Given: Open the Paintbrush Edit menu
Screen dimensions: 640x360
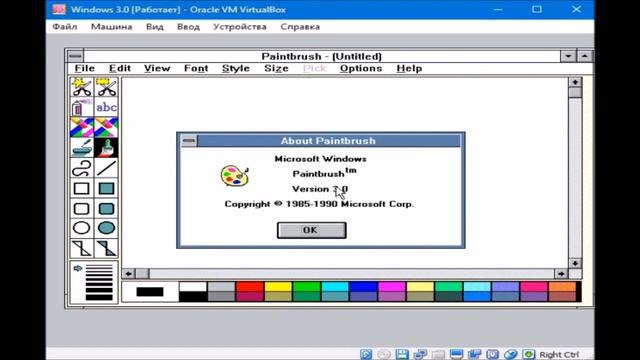Looking at the screenshot, I should click(120, 68).
